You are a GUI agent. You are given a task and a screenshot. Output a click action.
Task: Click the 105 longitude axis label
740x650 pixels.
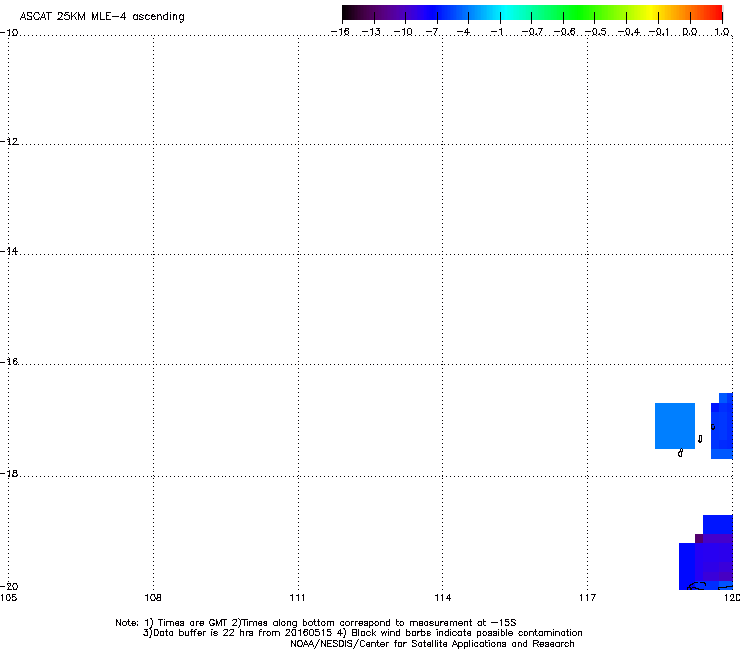click(8, 598)
